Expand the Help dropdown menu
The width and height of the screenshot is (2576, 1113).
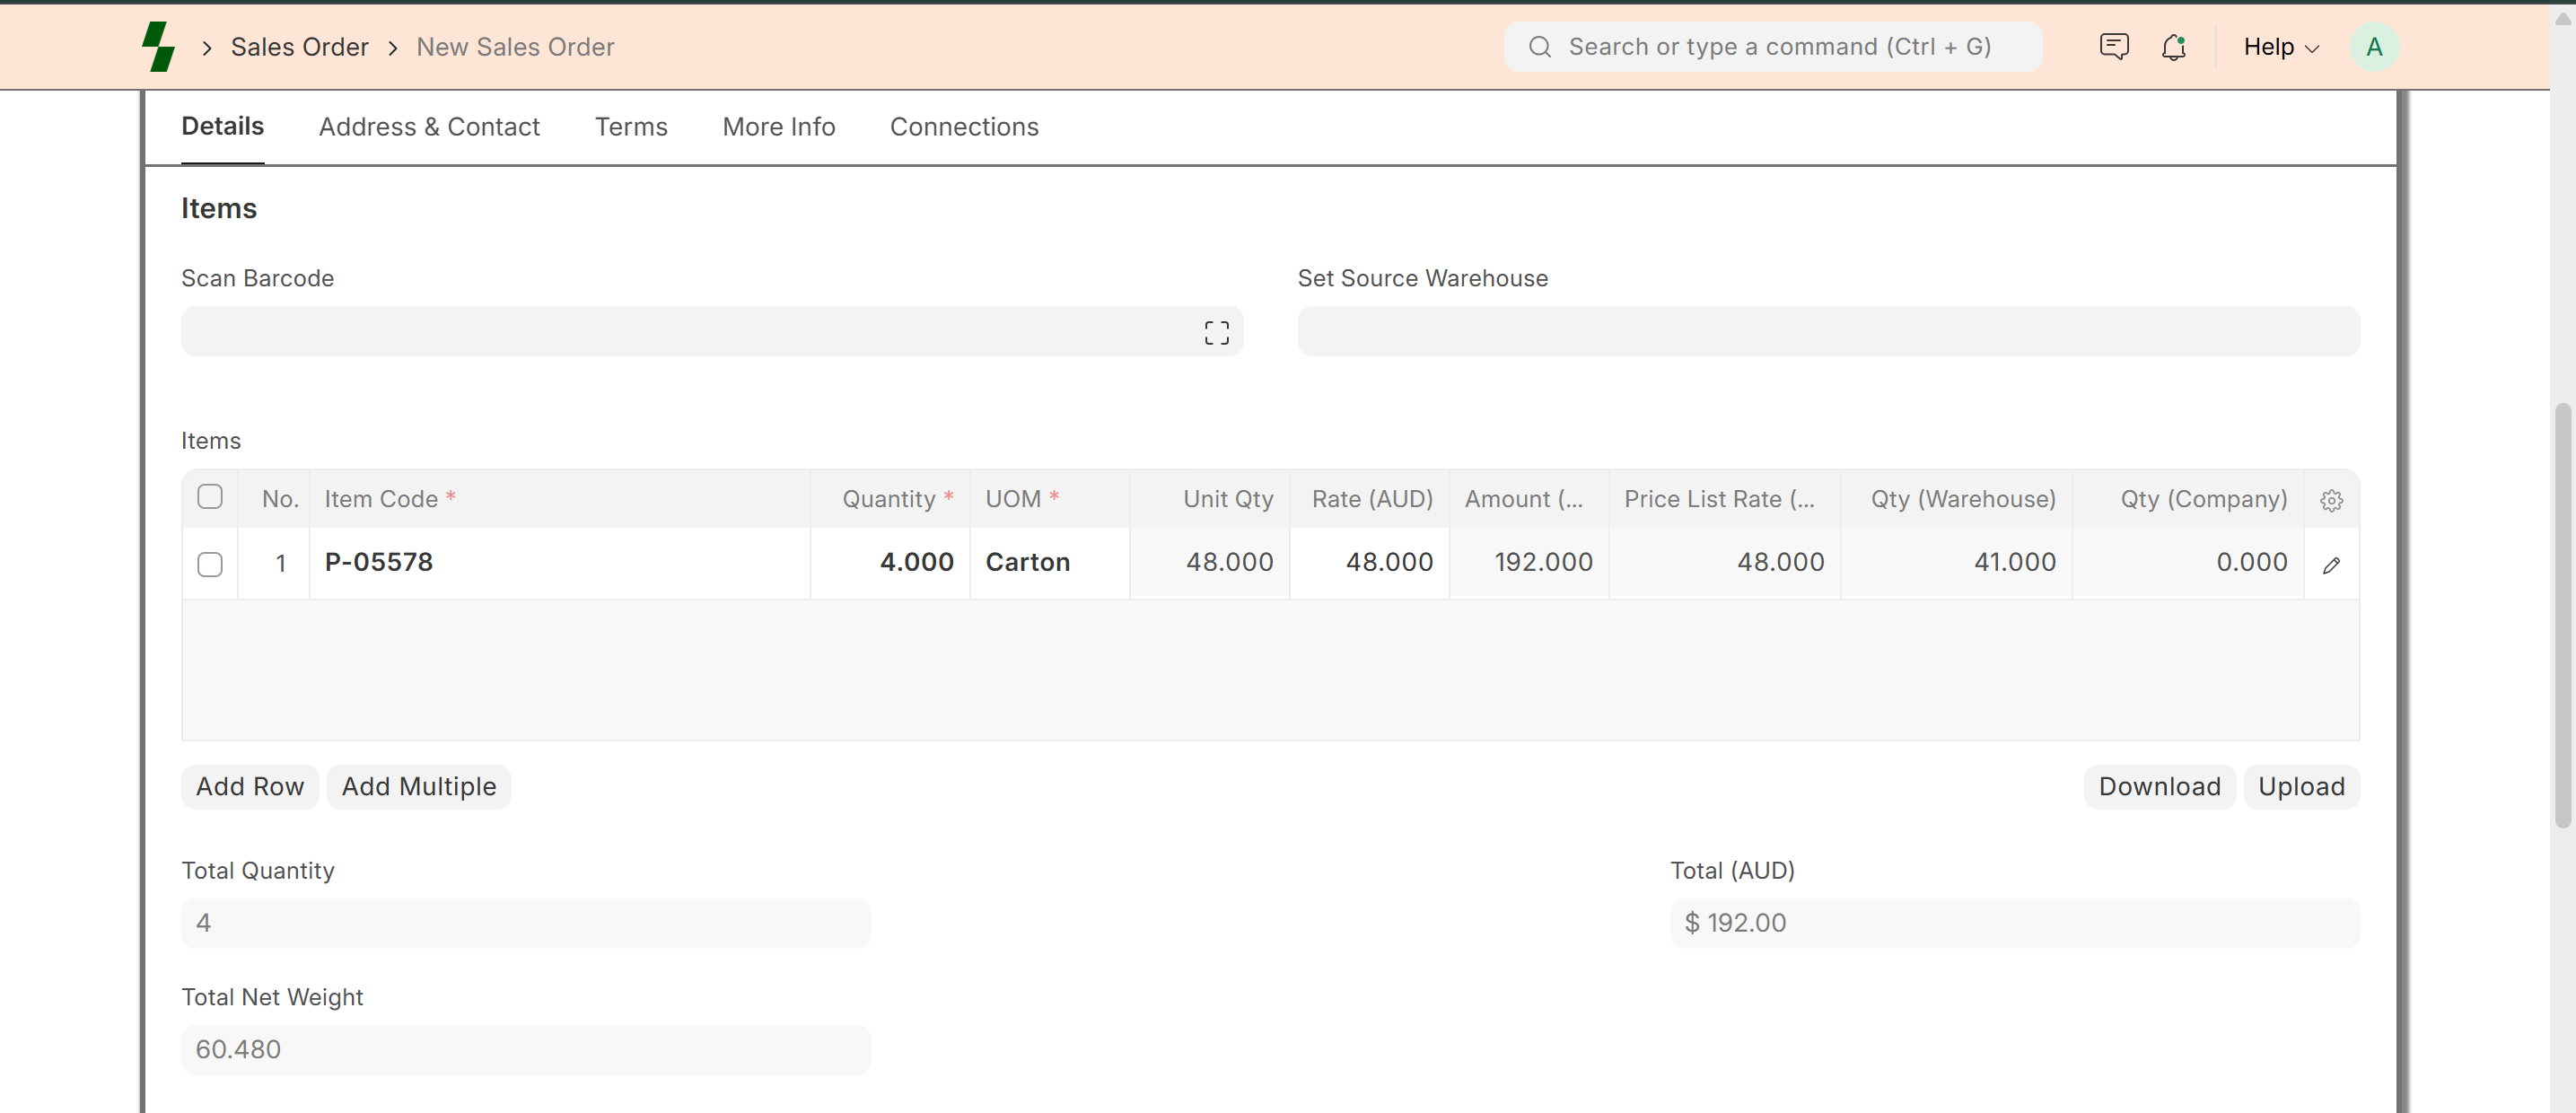(x=2280, y=47)
